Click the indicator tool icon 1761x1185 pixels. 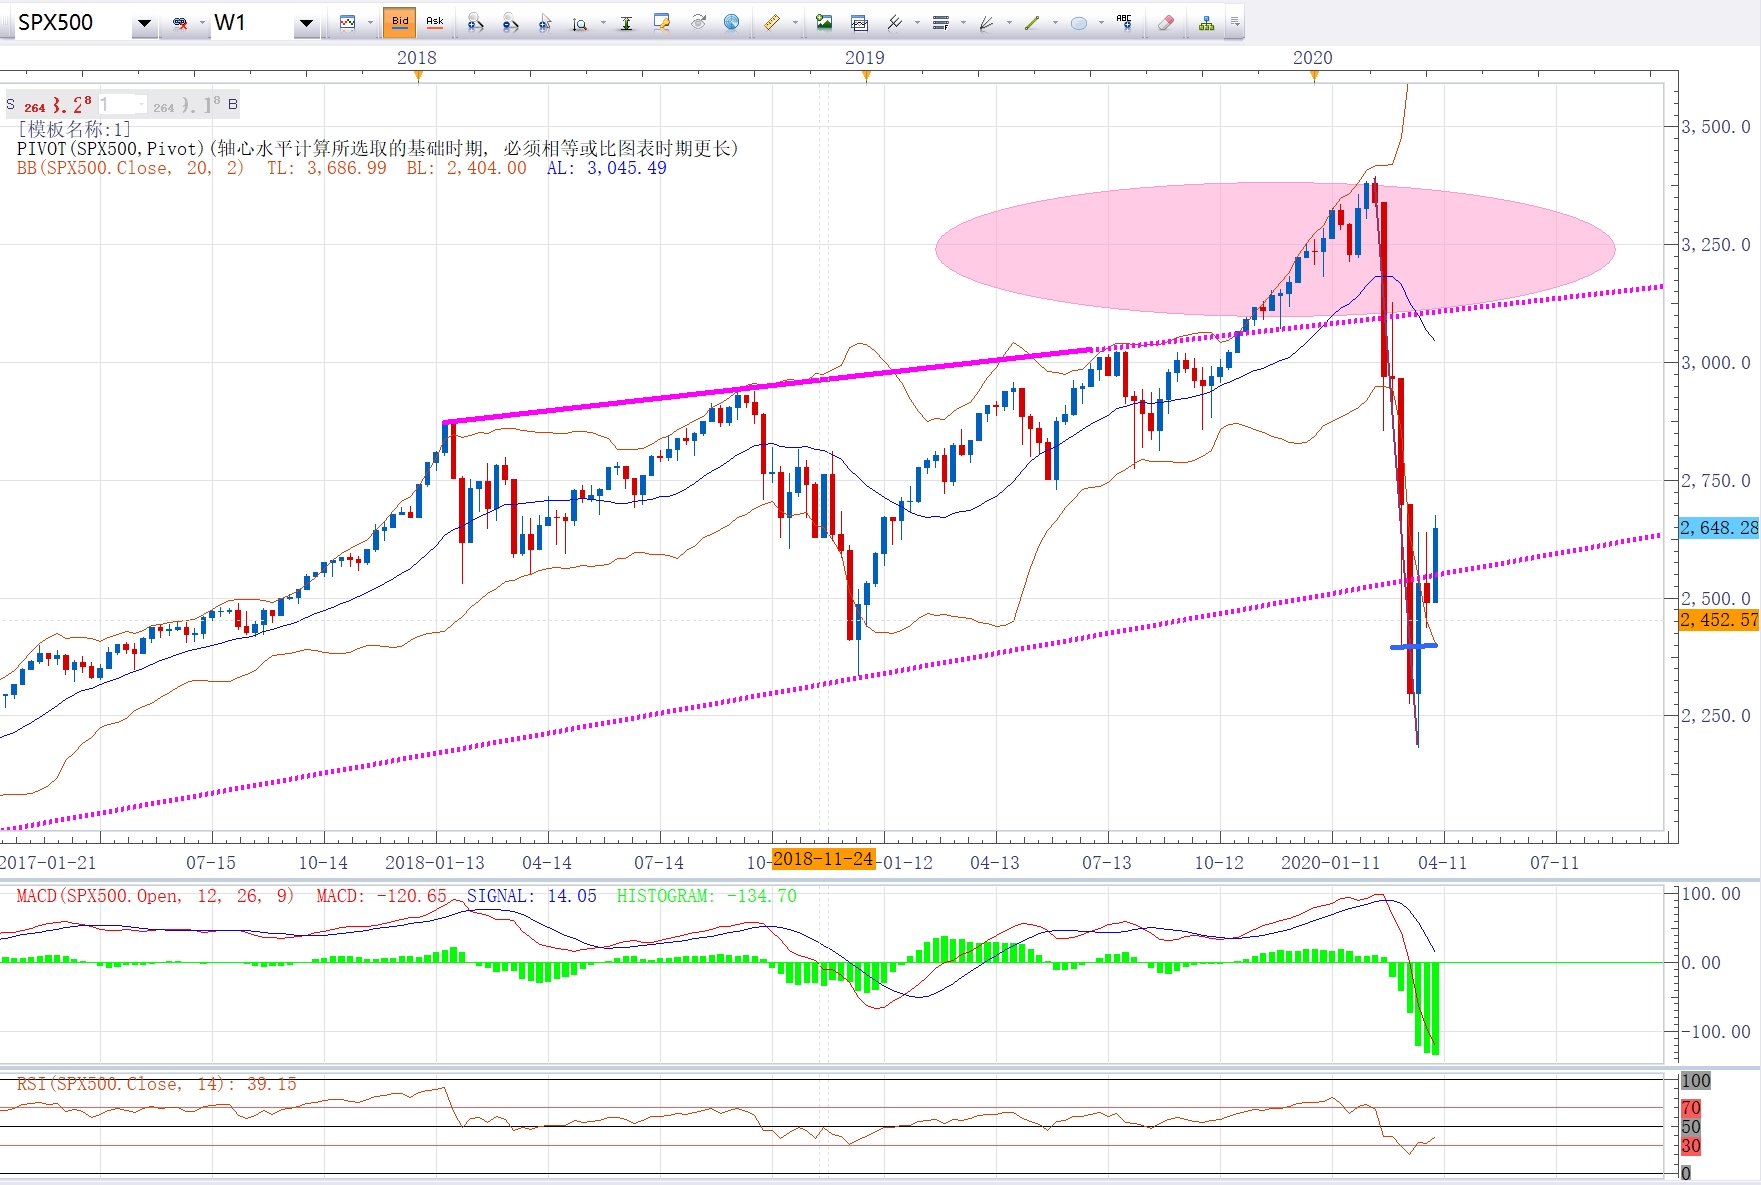tap(894, 22)
